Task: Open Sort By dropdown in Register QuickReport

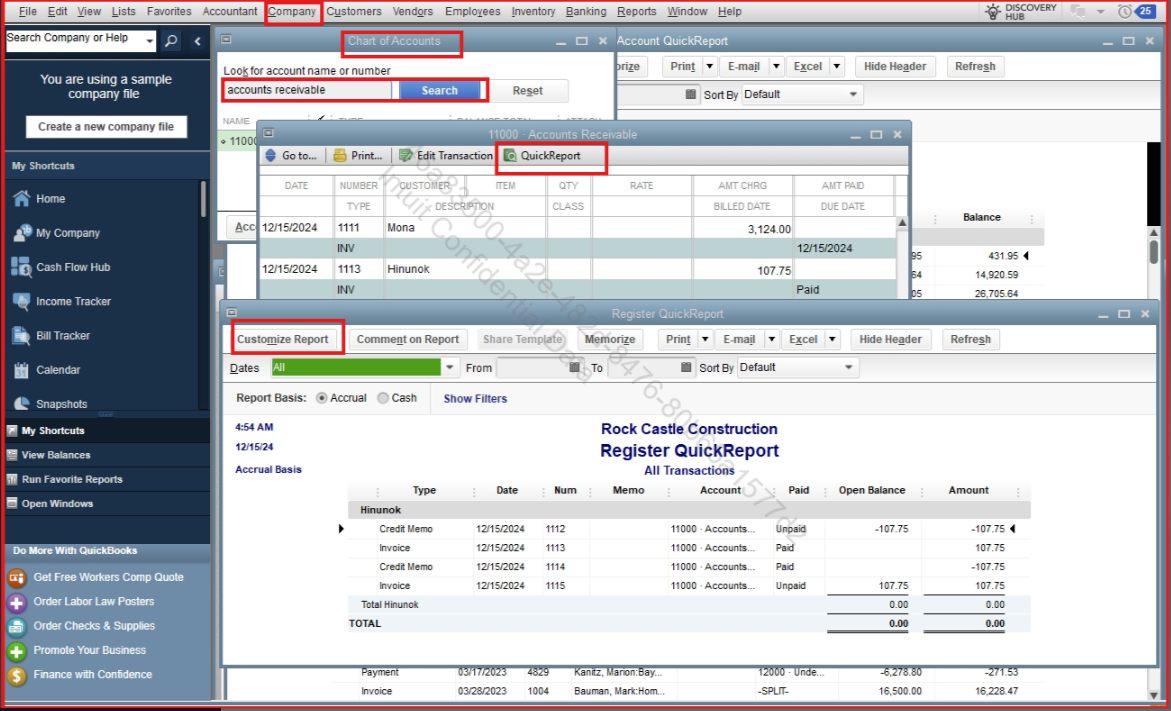Action: [x=848, y=367]
